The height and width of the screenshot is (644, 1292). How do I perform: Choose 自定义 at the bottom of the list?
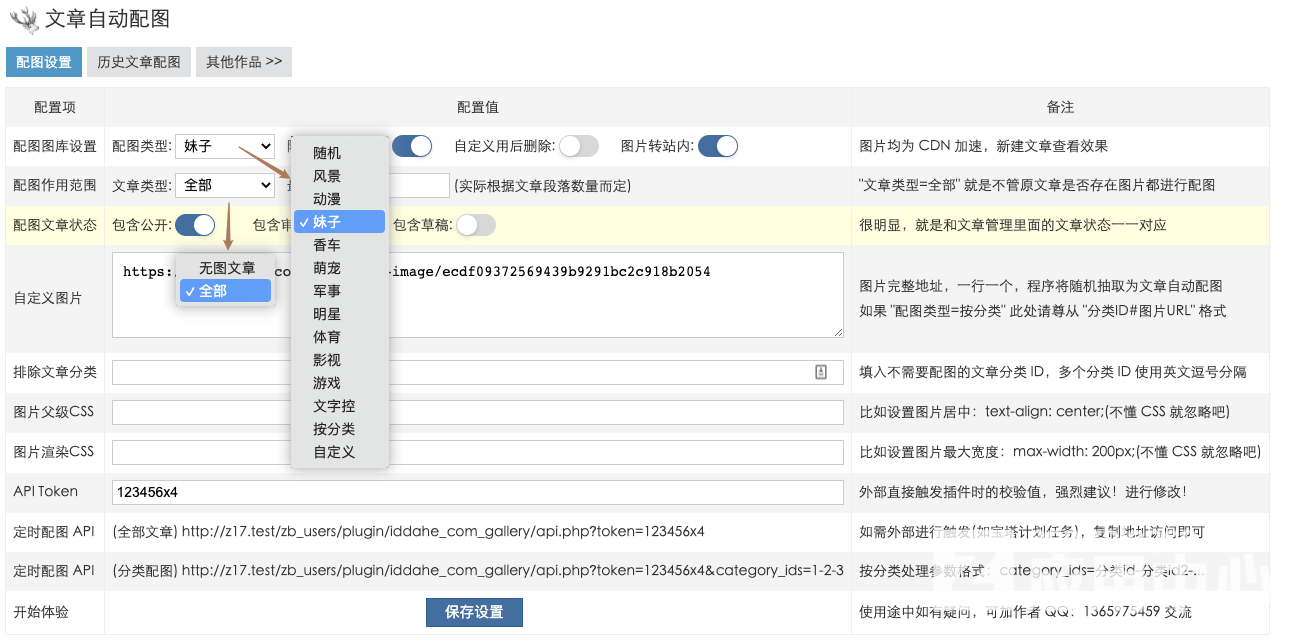tap(333, 452)
